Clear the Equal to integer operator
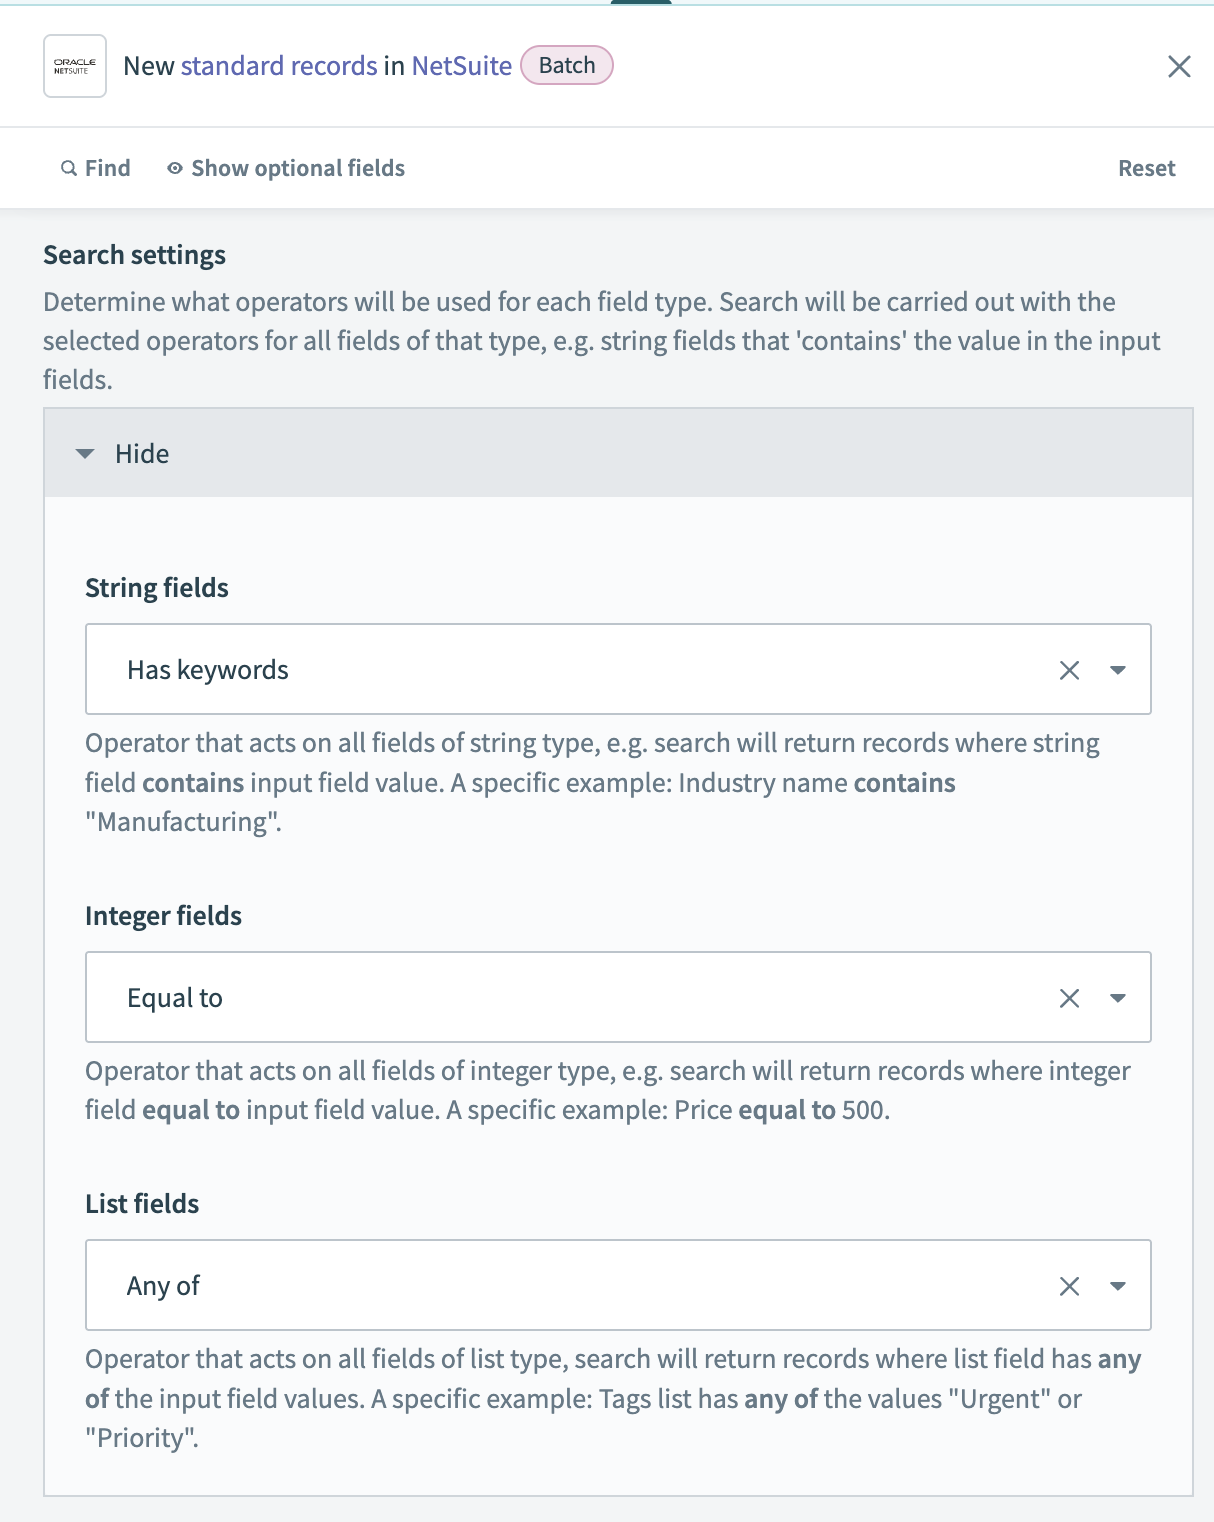 (x=1070, y=997)
